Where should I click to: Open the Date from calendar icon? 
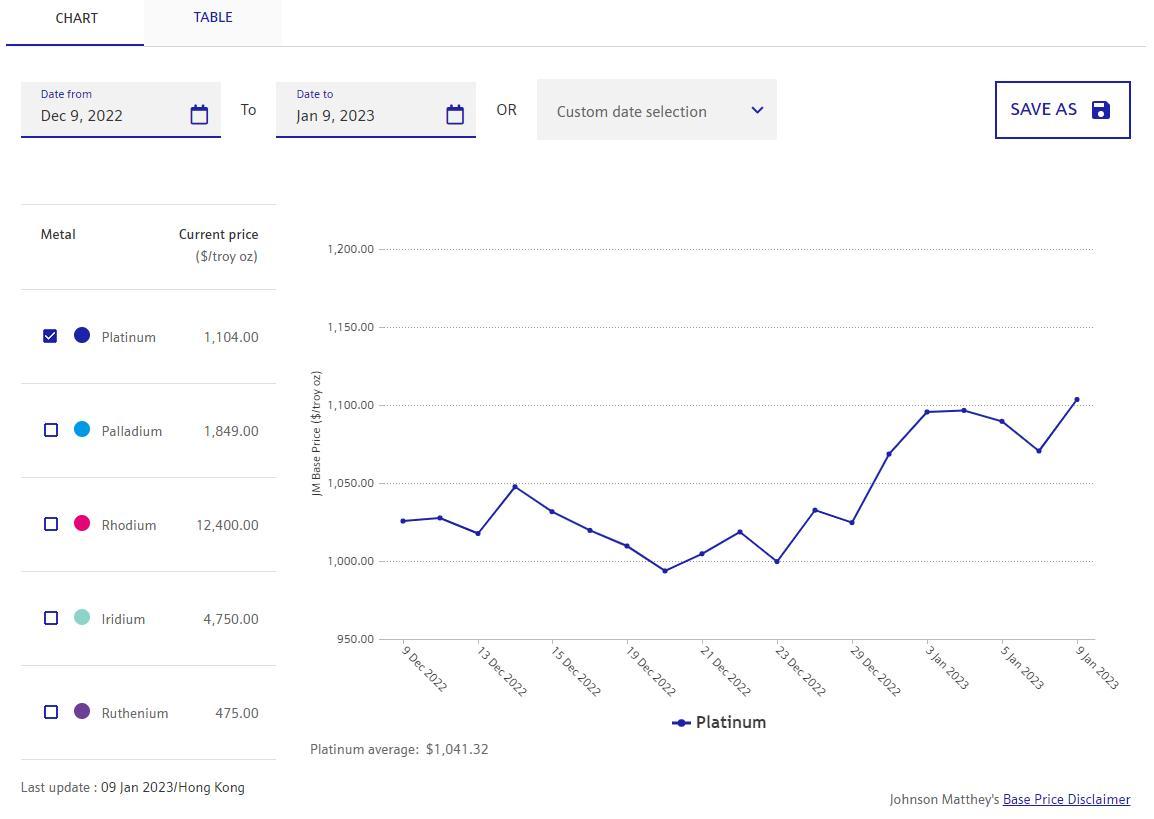click(x=199, y=115)
